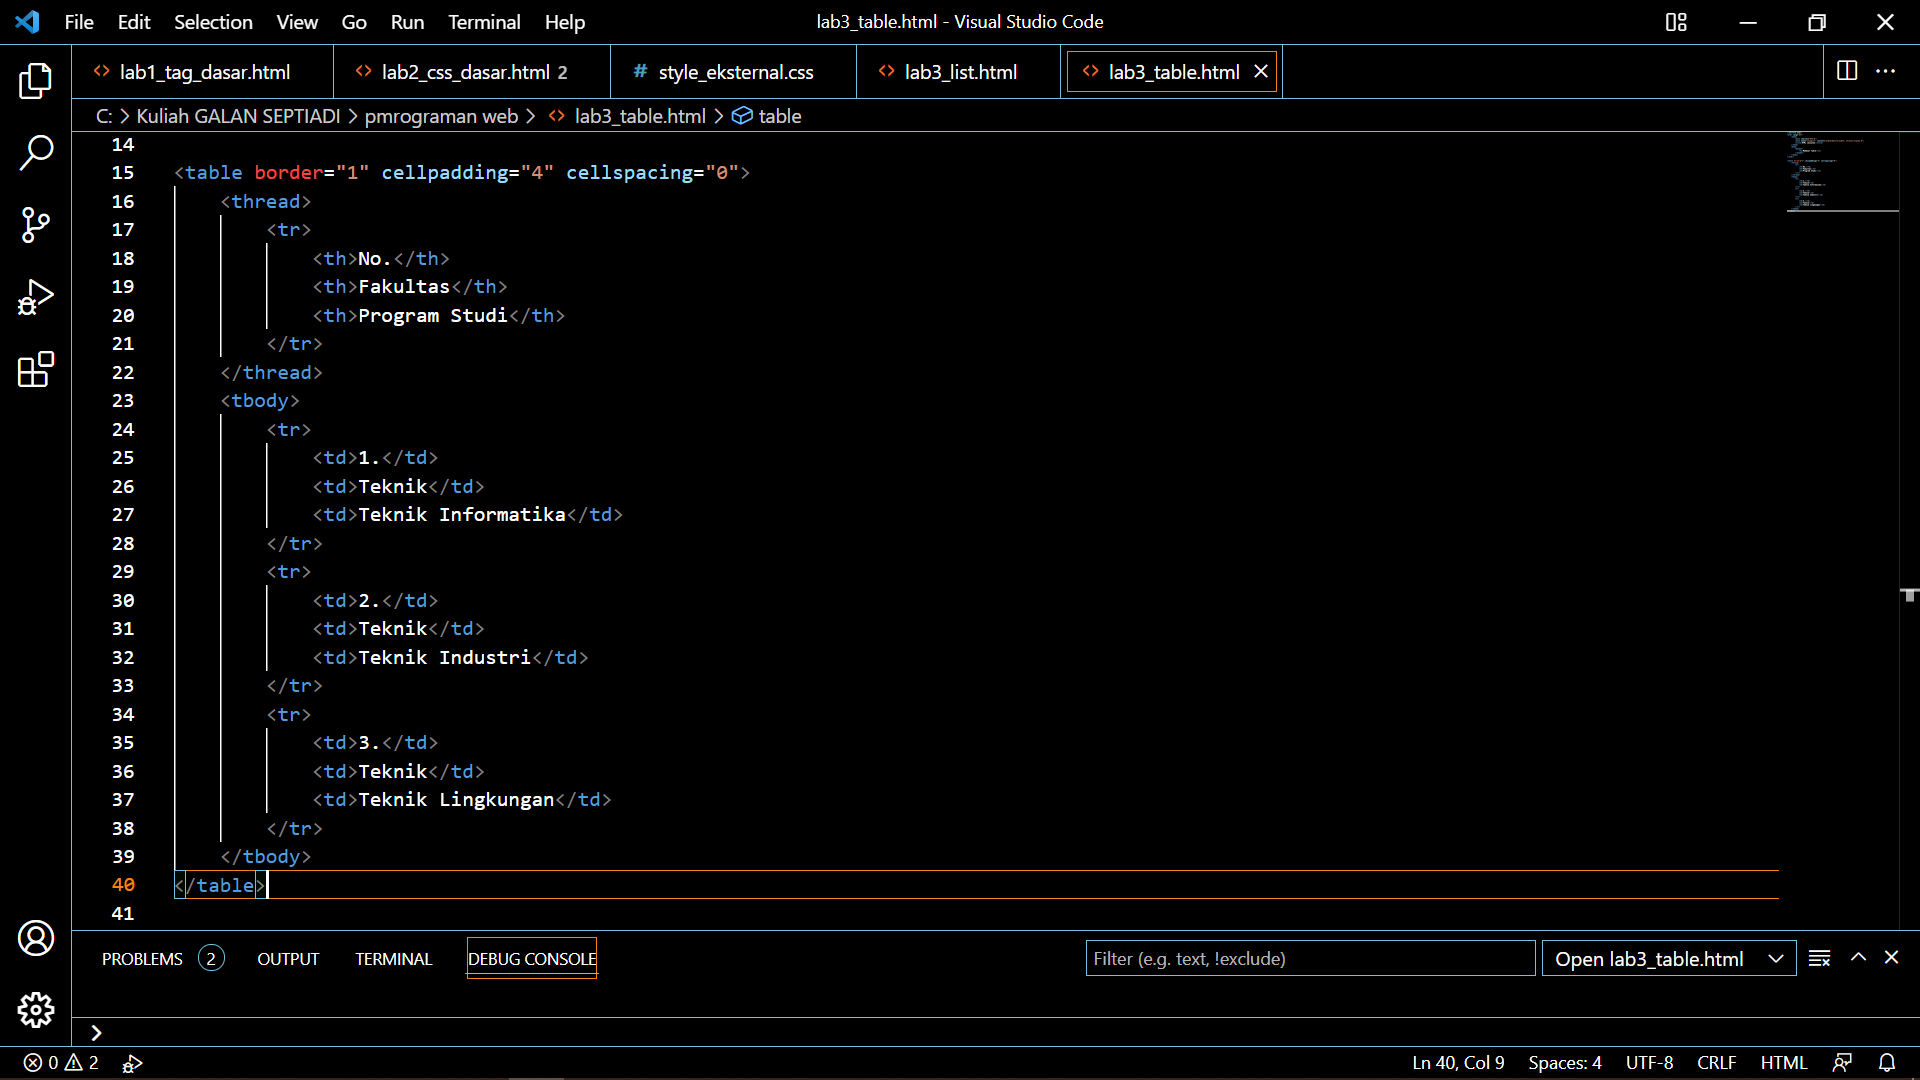Open the notifications bell

(x=1887, y=1063)
